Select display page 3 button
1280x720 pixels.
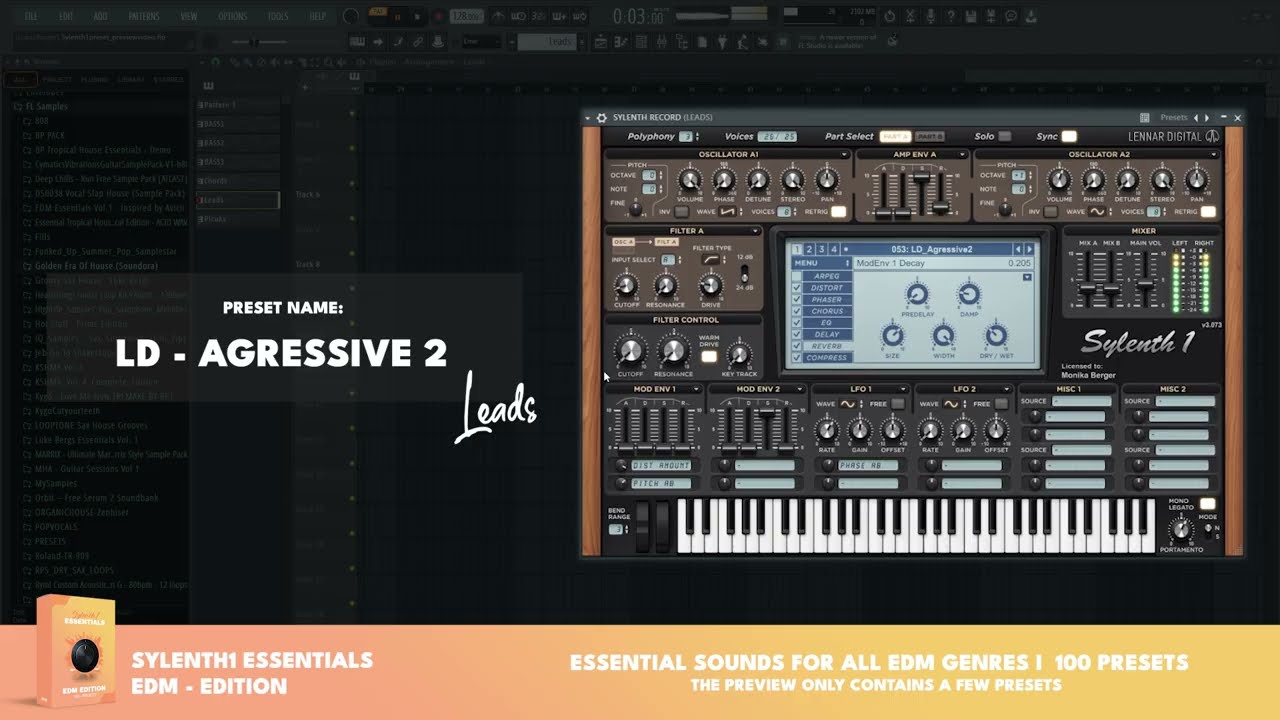[x=822, y=249]
